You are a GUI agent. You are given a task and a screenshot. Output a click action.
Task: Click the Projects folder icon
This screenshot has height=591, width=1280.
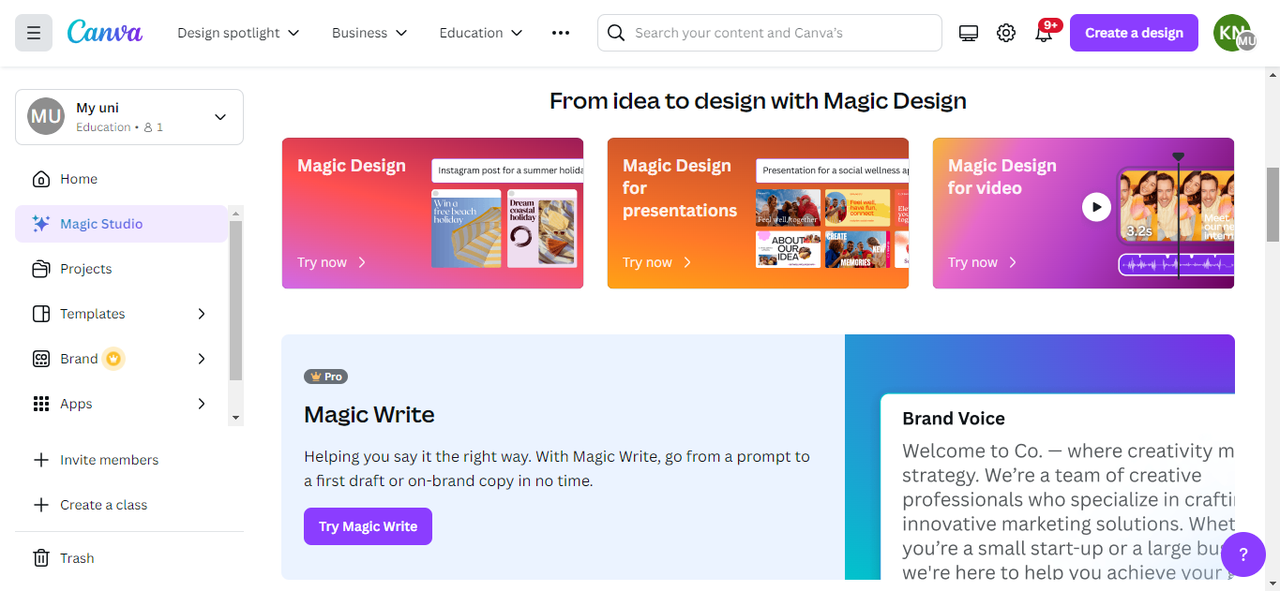pos(41,269)
